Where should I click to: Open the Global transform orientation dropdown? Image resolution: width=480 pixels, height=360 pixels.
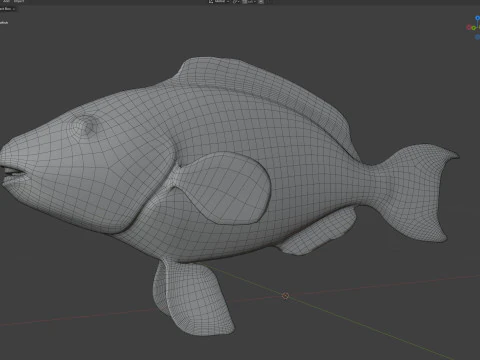pyautogui.click(x=220, y=1)
